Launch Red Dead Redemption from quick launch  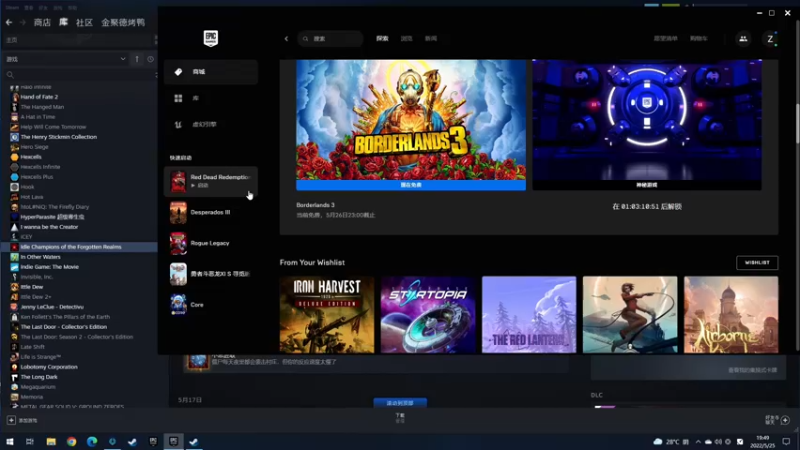point(211,181)
